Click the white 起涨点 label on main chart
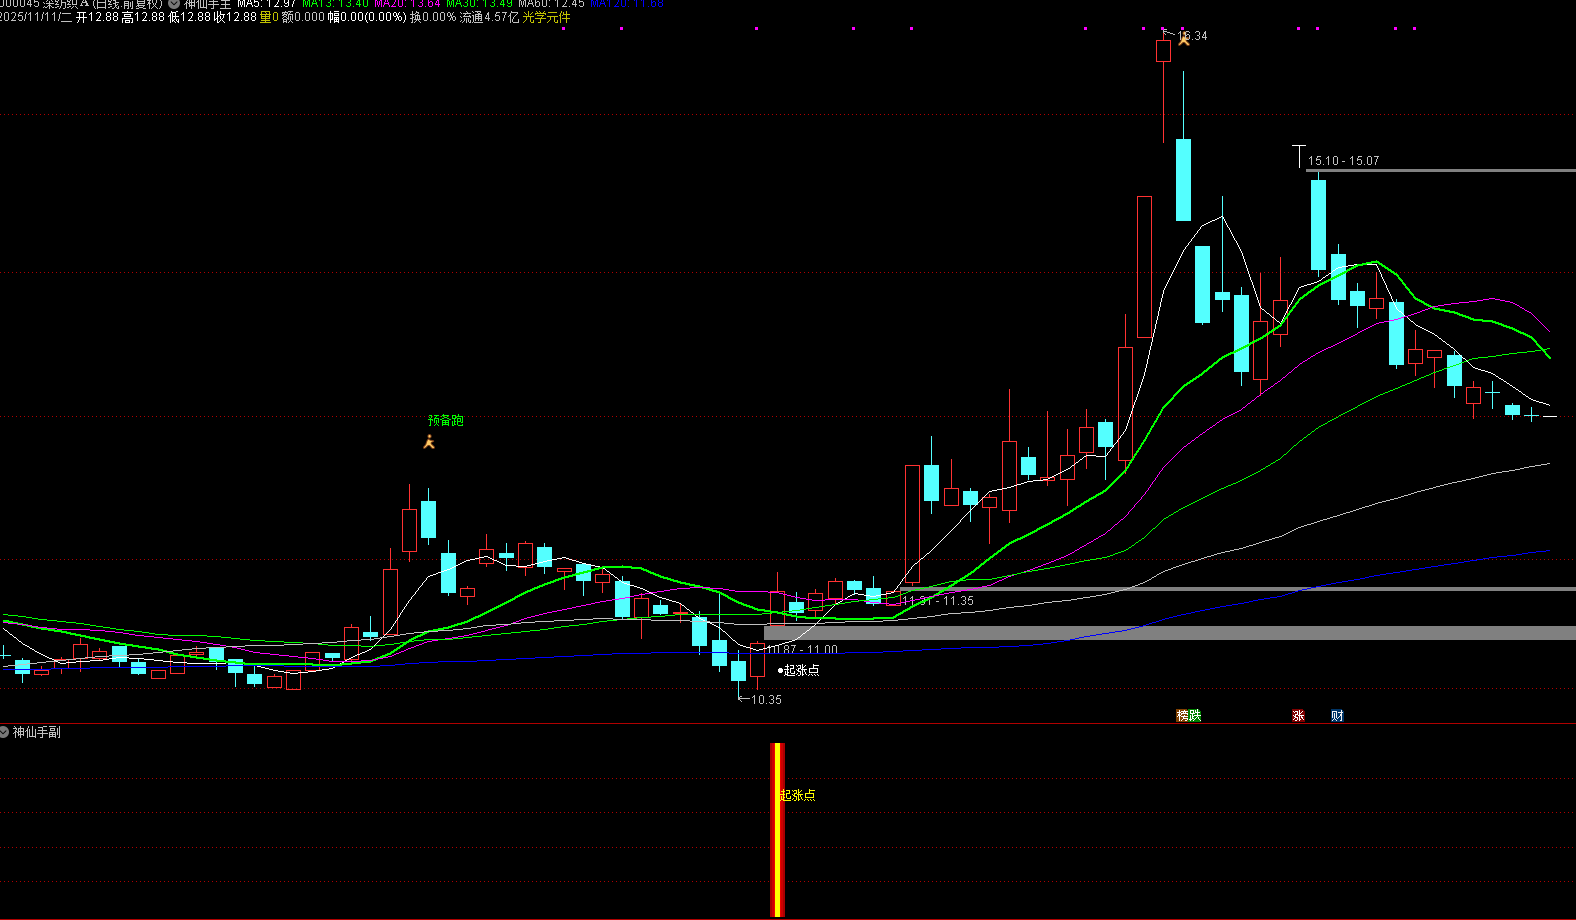This screenshot has width=1576, height=920. click(801, 670)
